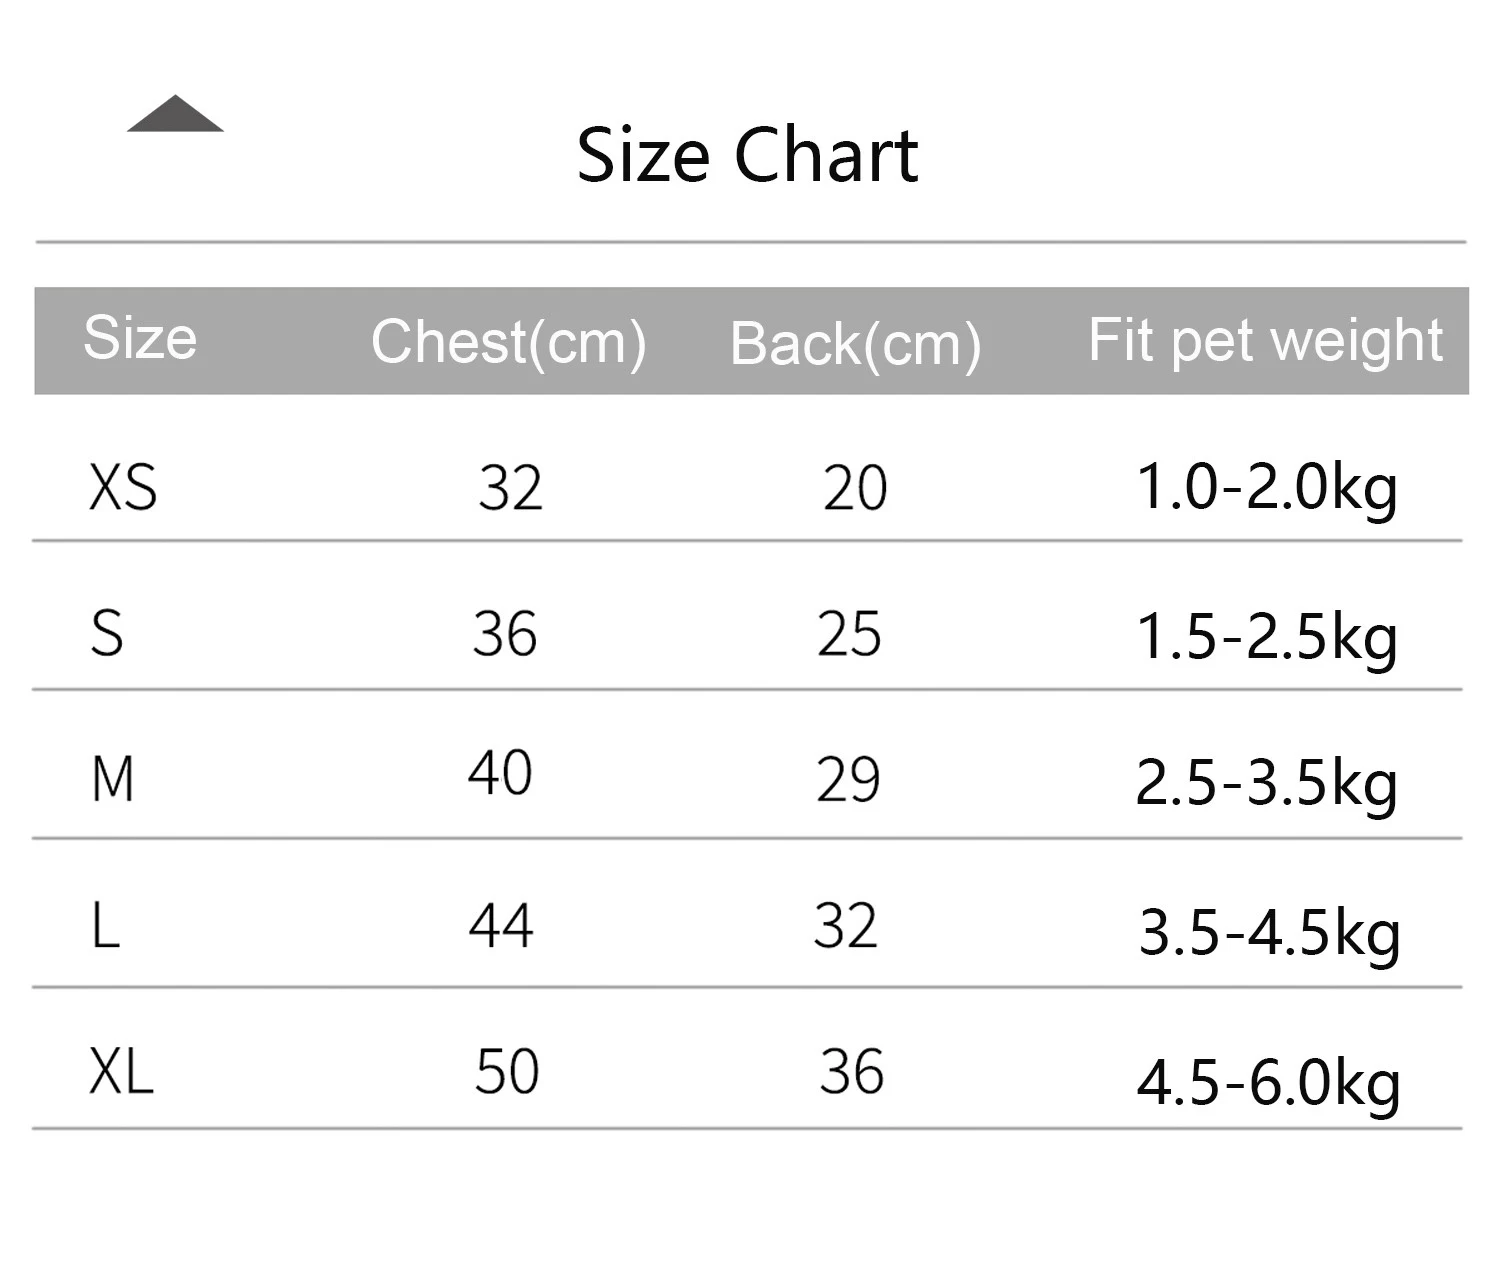The height and width of the screenshot is (1267, 1500).
Task: Select the 3.5-4.5kg weight value
Action: (x=1269, y=933)
